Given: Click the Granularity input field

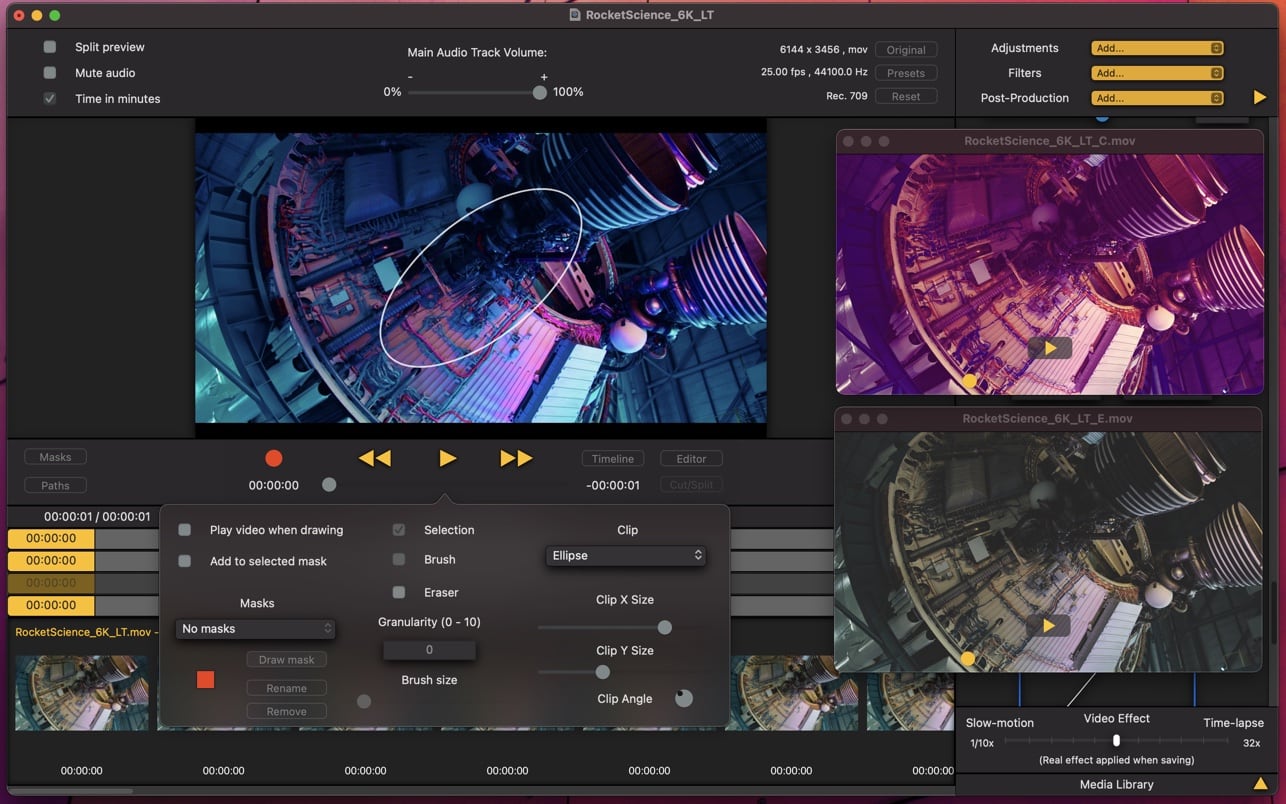Looking at the screenshot, I should (x=429, y=650).
